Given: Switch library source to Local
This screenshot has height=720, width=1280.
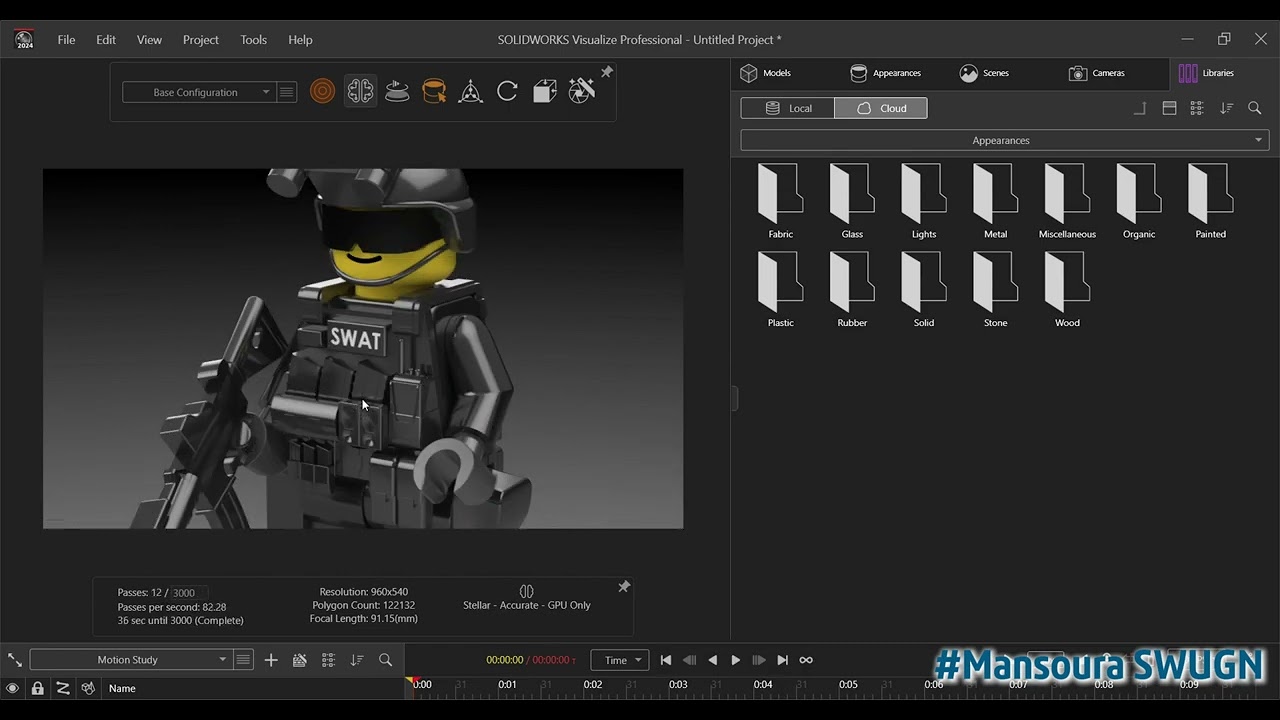Looking at the screenshot, I should (787, 108).
